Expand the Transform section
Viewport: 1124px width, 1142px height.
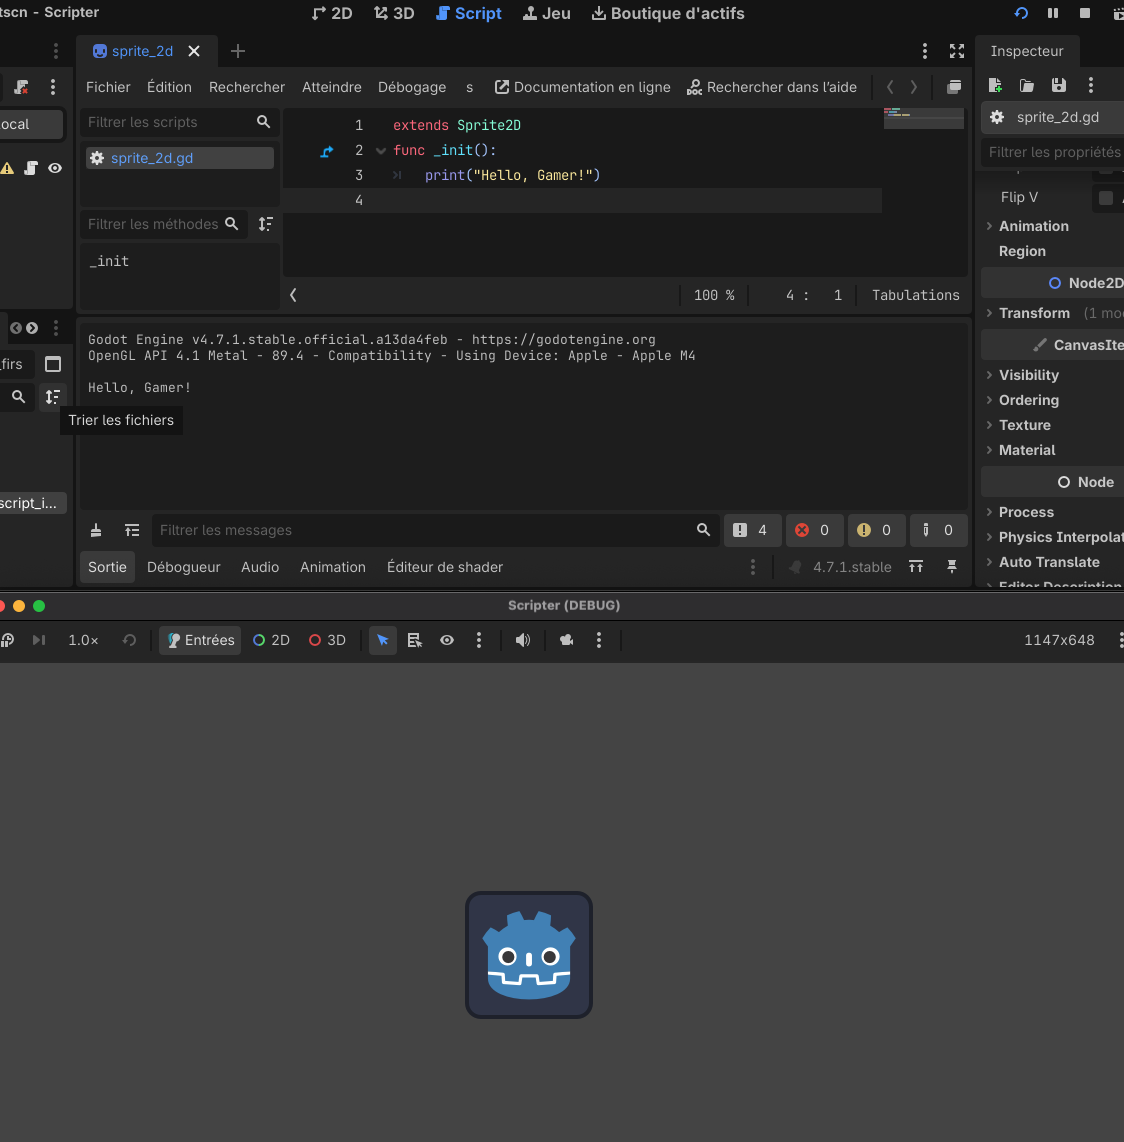point(1034,313)
